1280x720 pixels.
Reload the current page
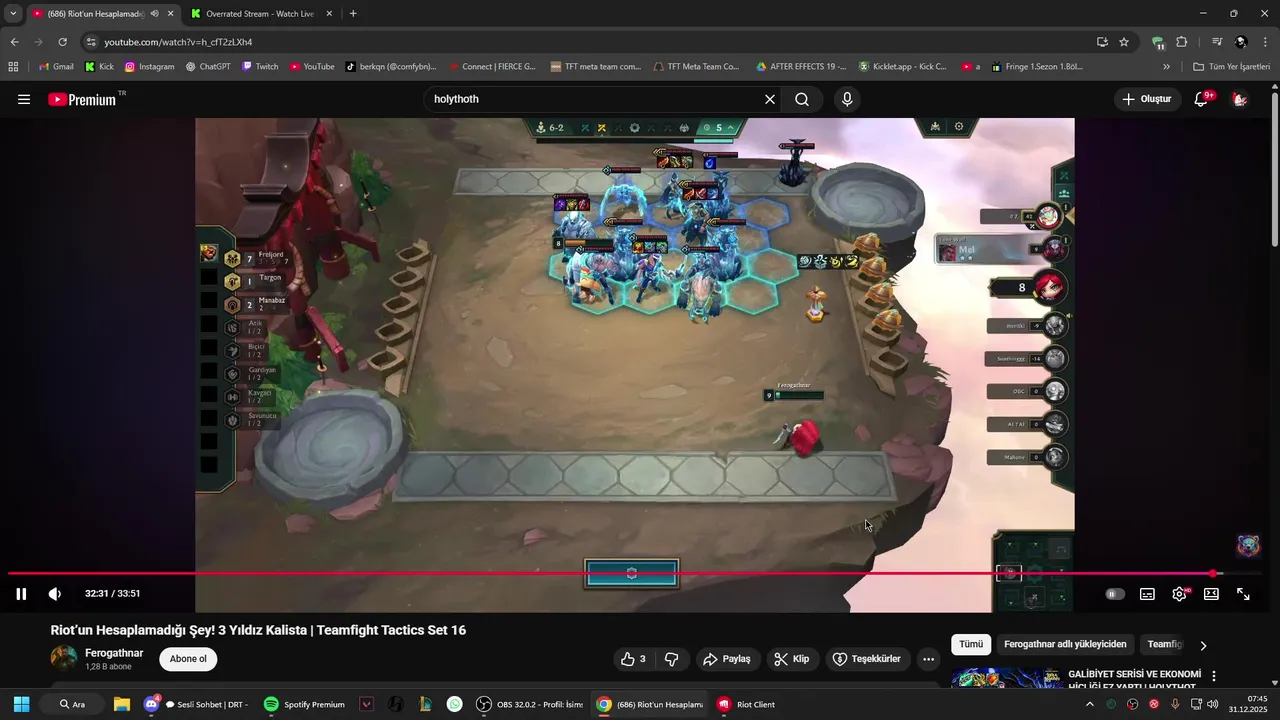point(62,42)
